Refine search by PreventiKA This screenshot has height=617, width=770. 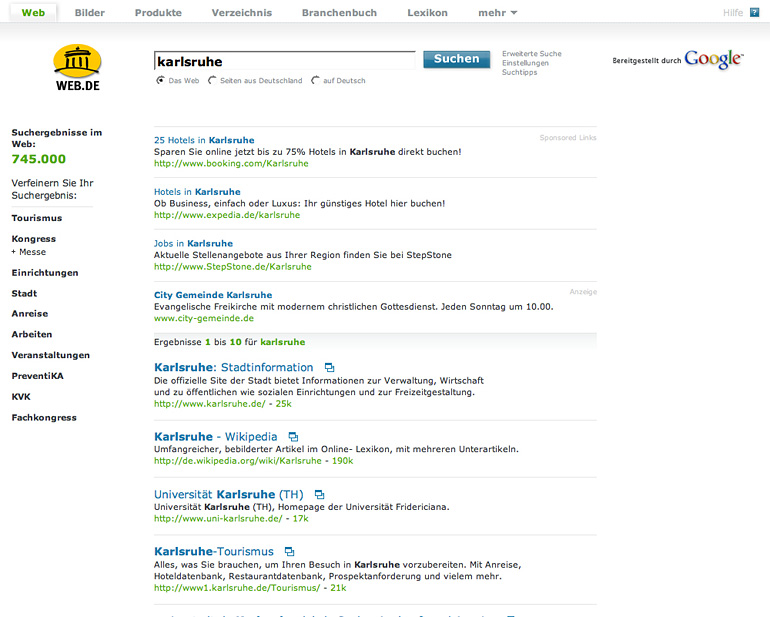[37, 376]
